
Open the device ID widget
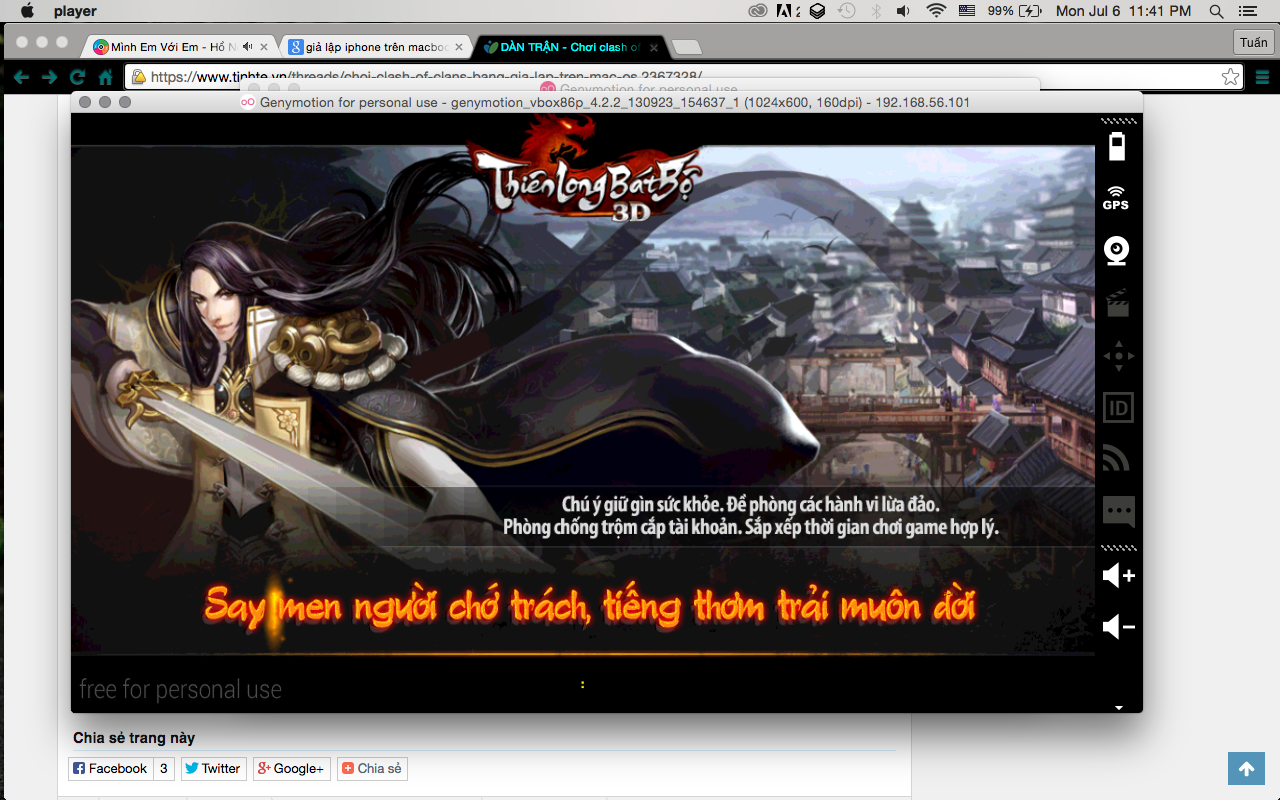1117,407
